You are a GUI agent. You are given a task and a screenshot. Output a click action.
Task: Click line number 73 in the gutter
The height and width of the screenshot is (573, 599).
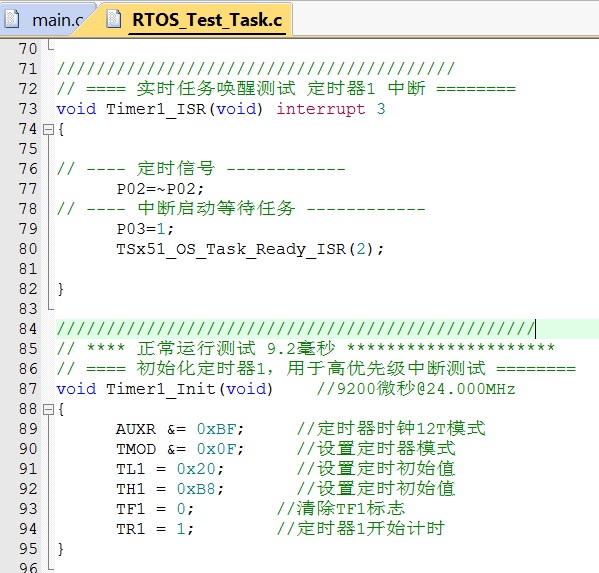click(x=28, y=109)
